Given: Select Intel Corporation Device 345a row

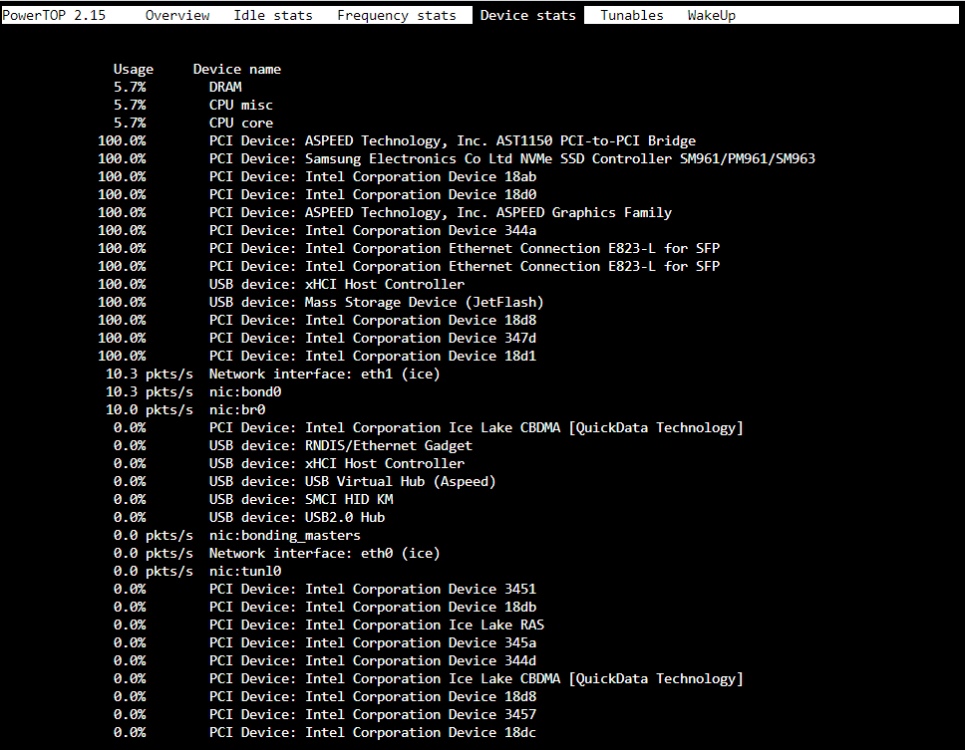Looking at the screenshot, I should pos(325,642).
